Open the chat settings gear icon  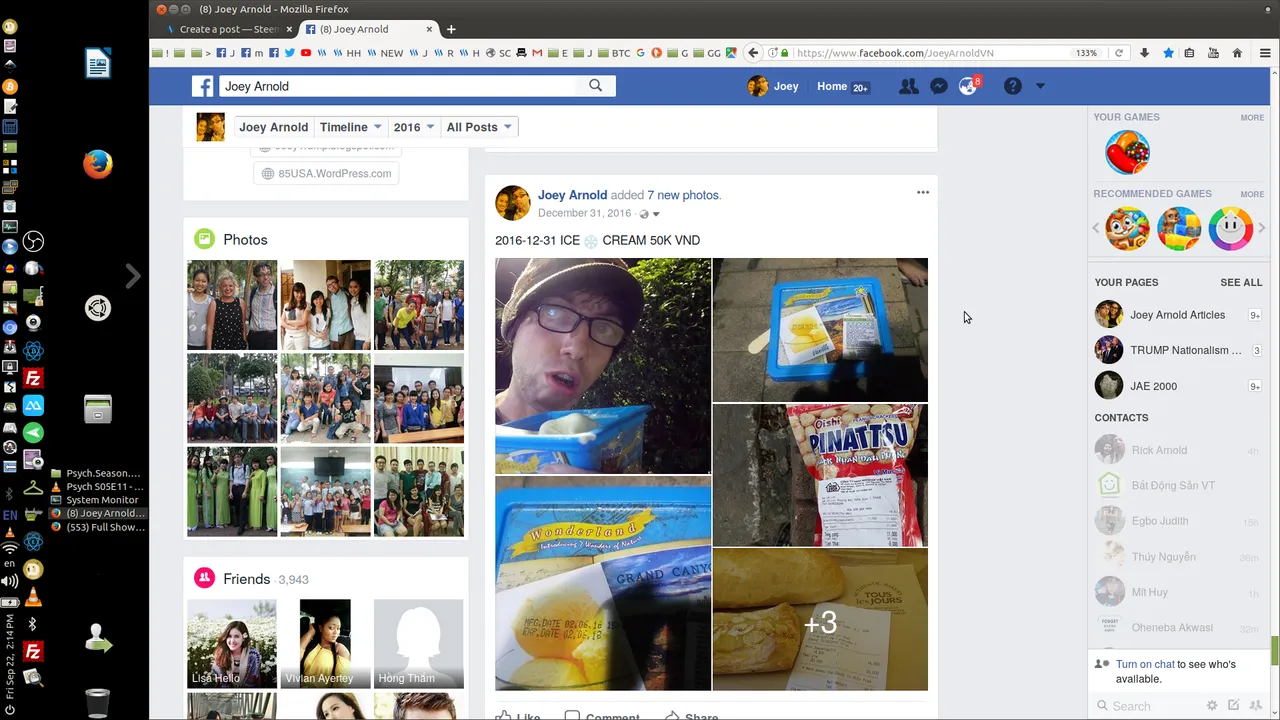tap(1212, 706)
